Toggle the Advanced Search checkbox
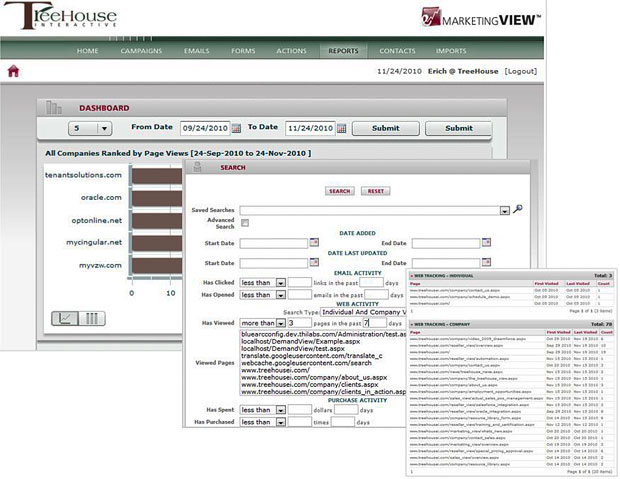The image size is (620, 479). coord(245,223)
